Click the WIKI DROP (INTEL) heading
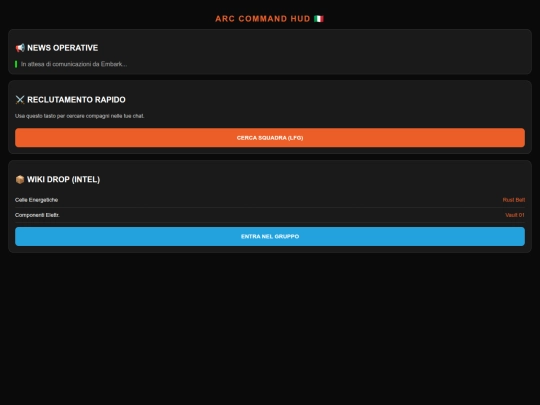 (x=63, y=179)
